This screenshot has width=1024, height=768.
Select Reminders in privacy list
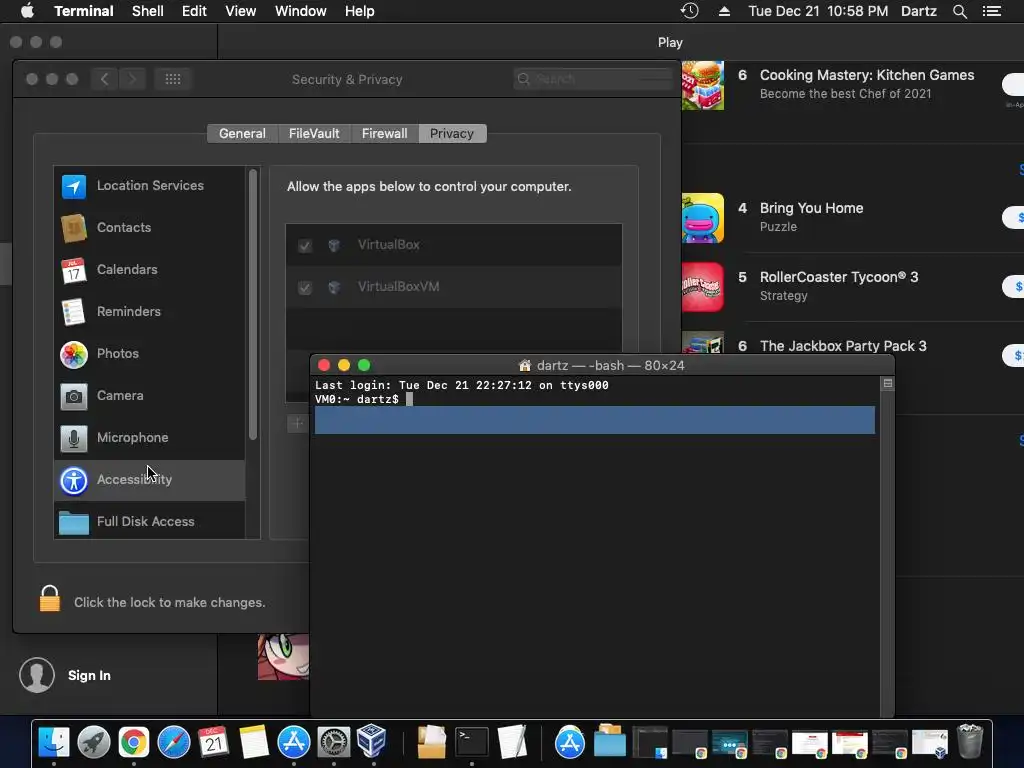coord(150,312)
